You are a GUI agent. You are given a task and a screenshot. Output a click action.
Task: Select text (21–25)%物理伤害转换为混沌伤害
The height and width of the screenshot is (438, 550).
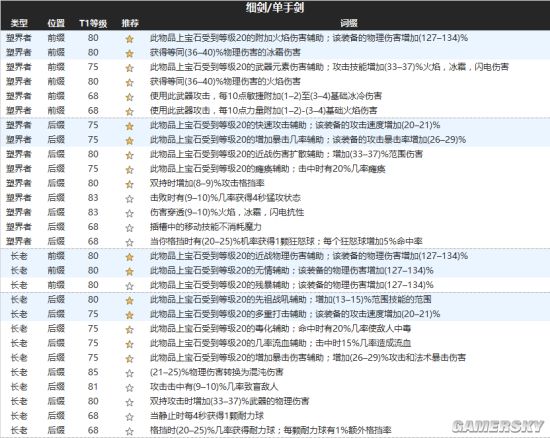pyautogui.click(x=216, y=372)
